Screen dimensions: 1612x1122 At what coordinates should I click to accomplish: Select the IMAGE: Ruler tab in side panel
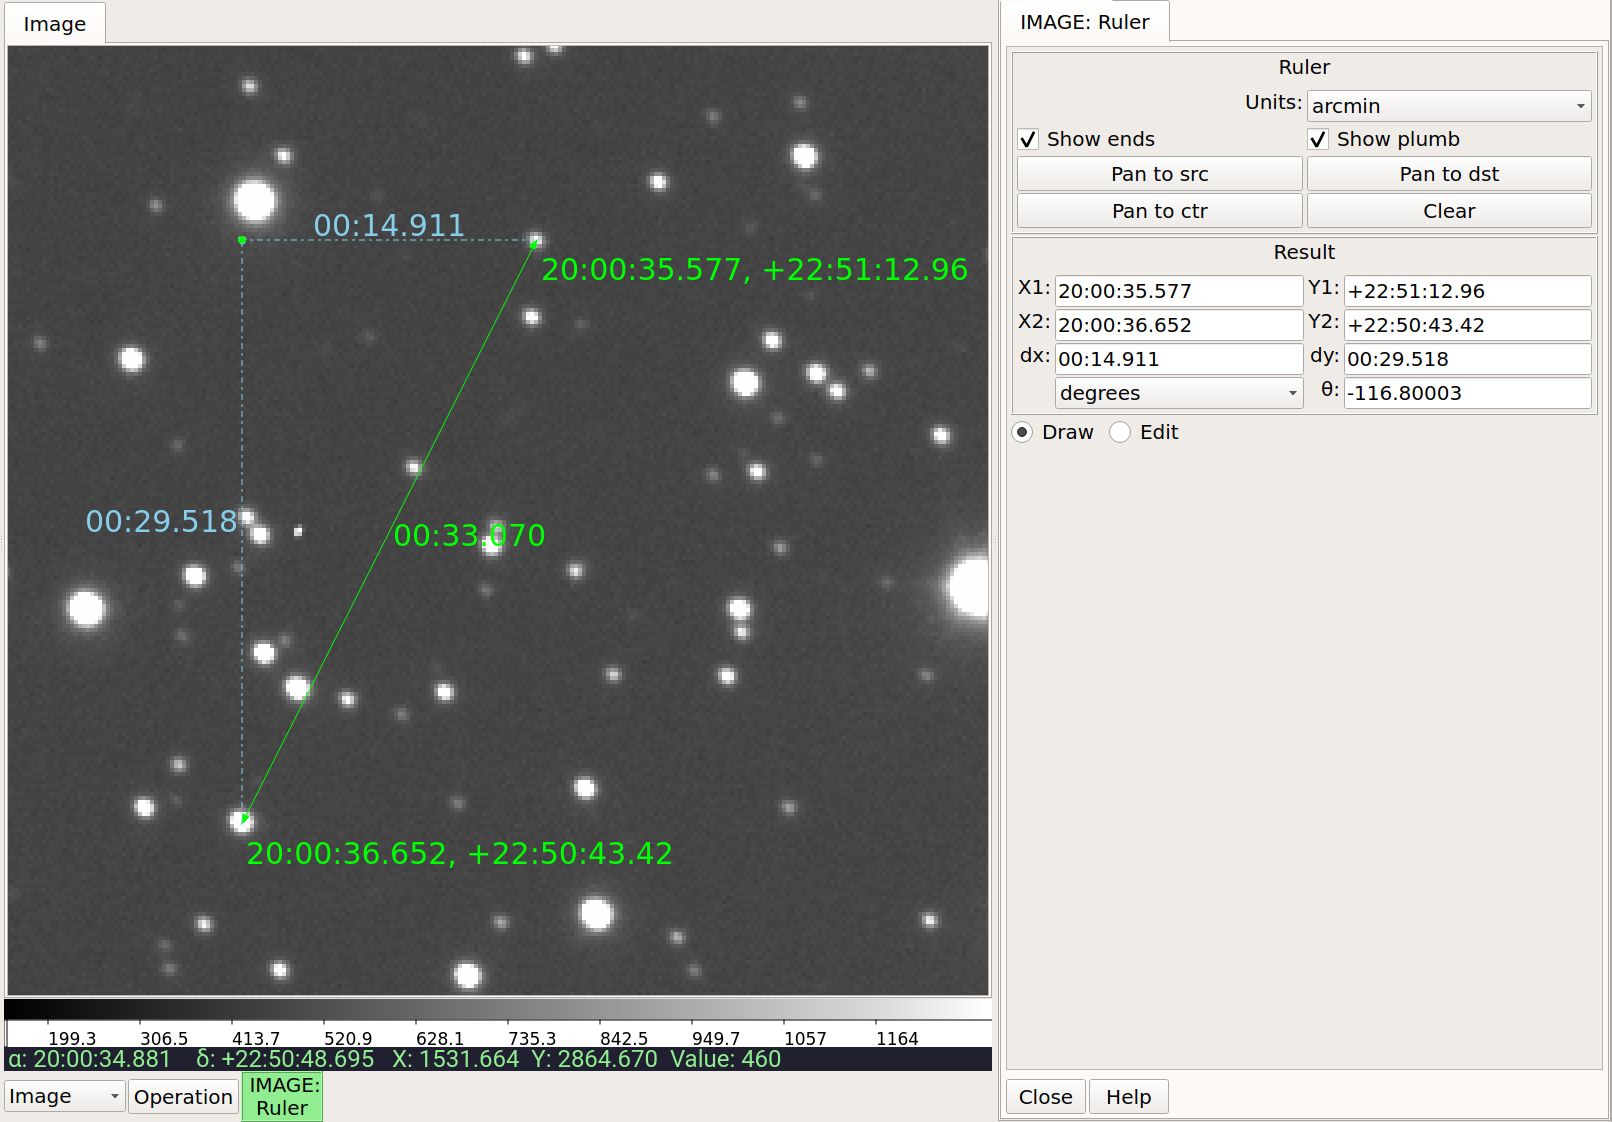coord(1085,22)
